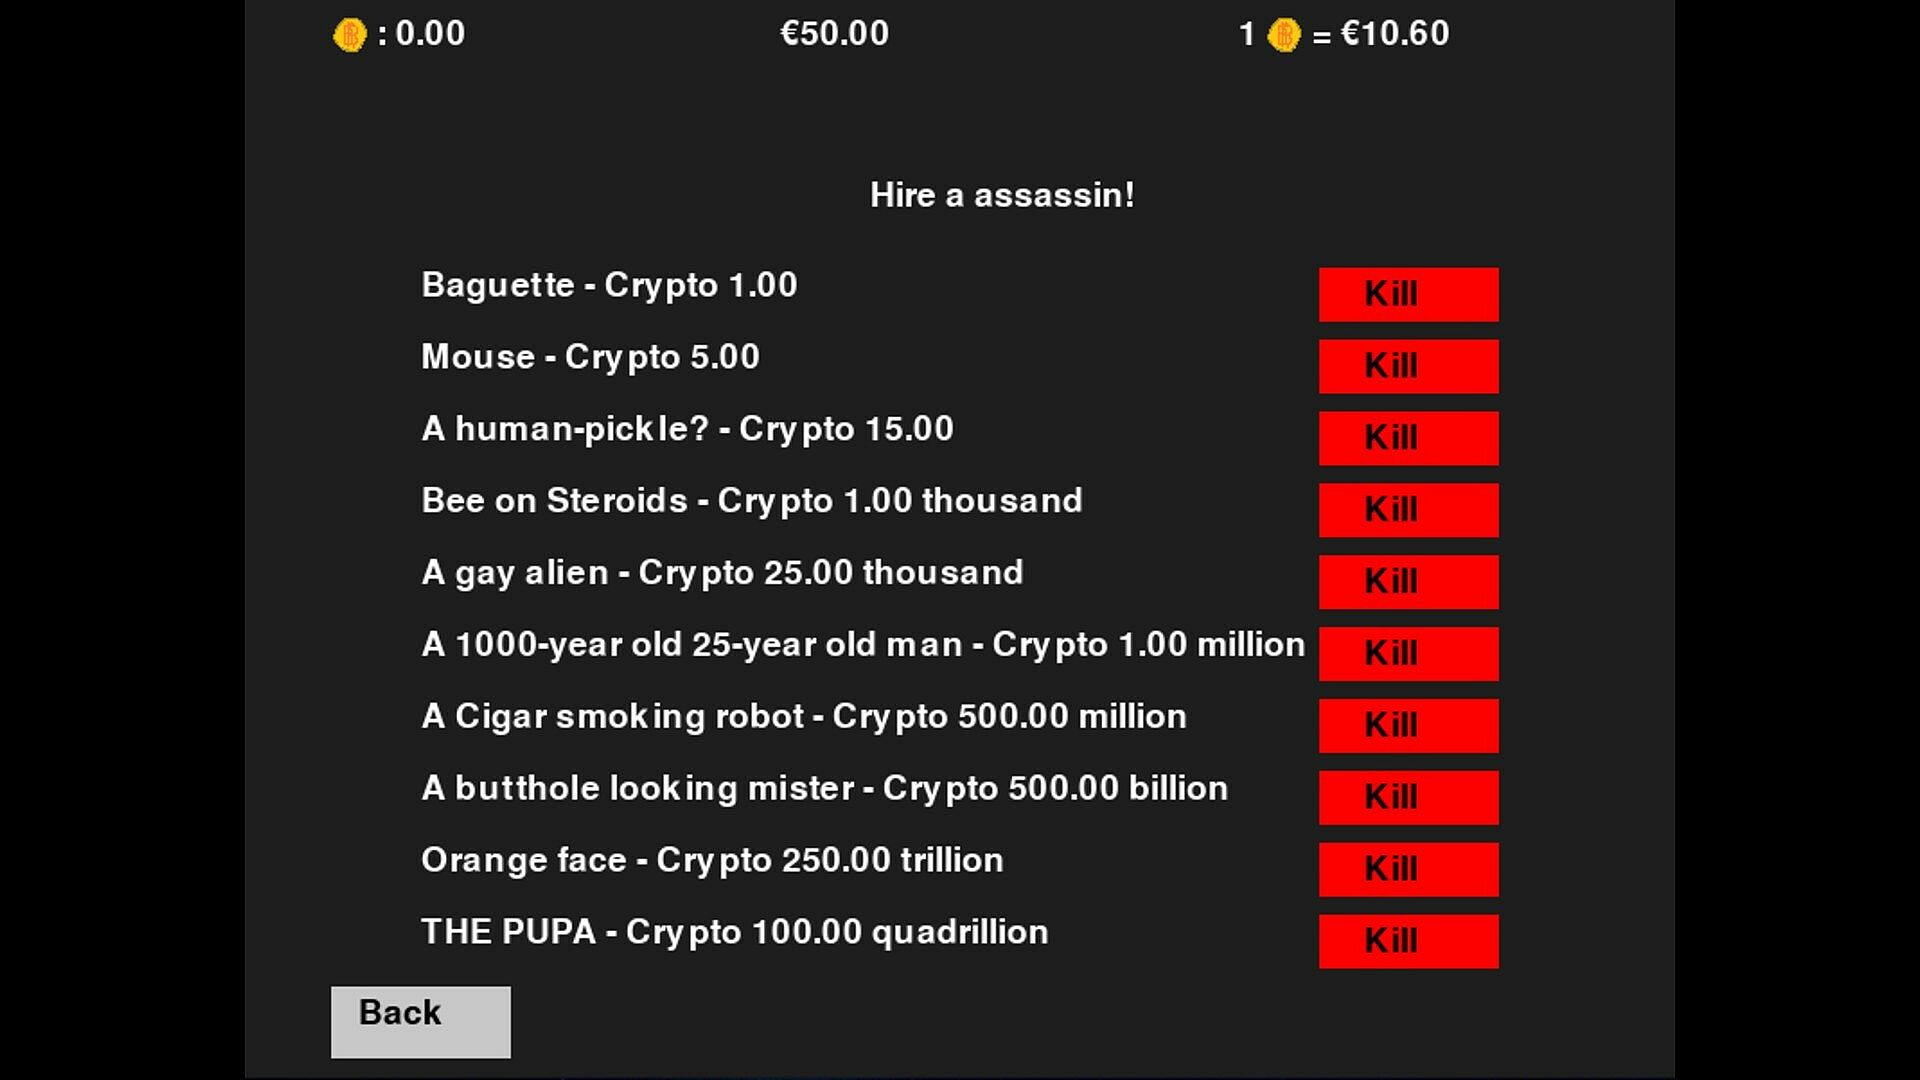Click Kill beside the gay alien

[1408, 582]
